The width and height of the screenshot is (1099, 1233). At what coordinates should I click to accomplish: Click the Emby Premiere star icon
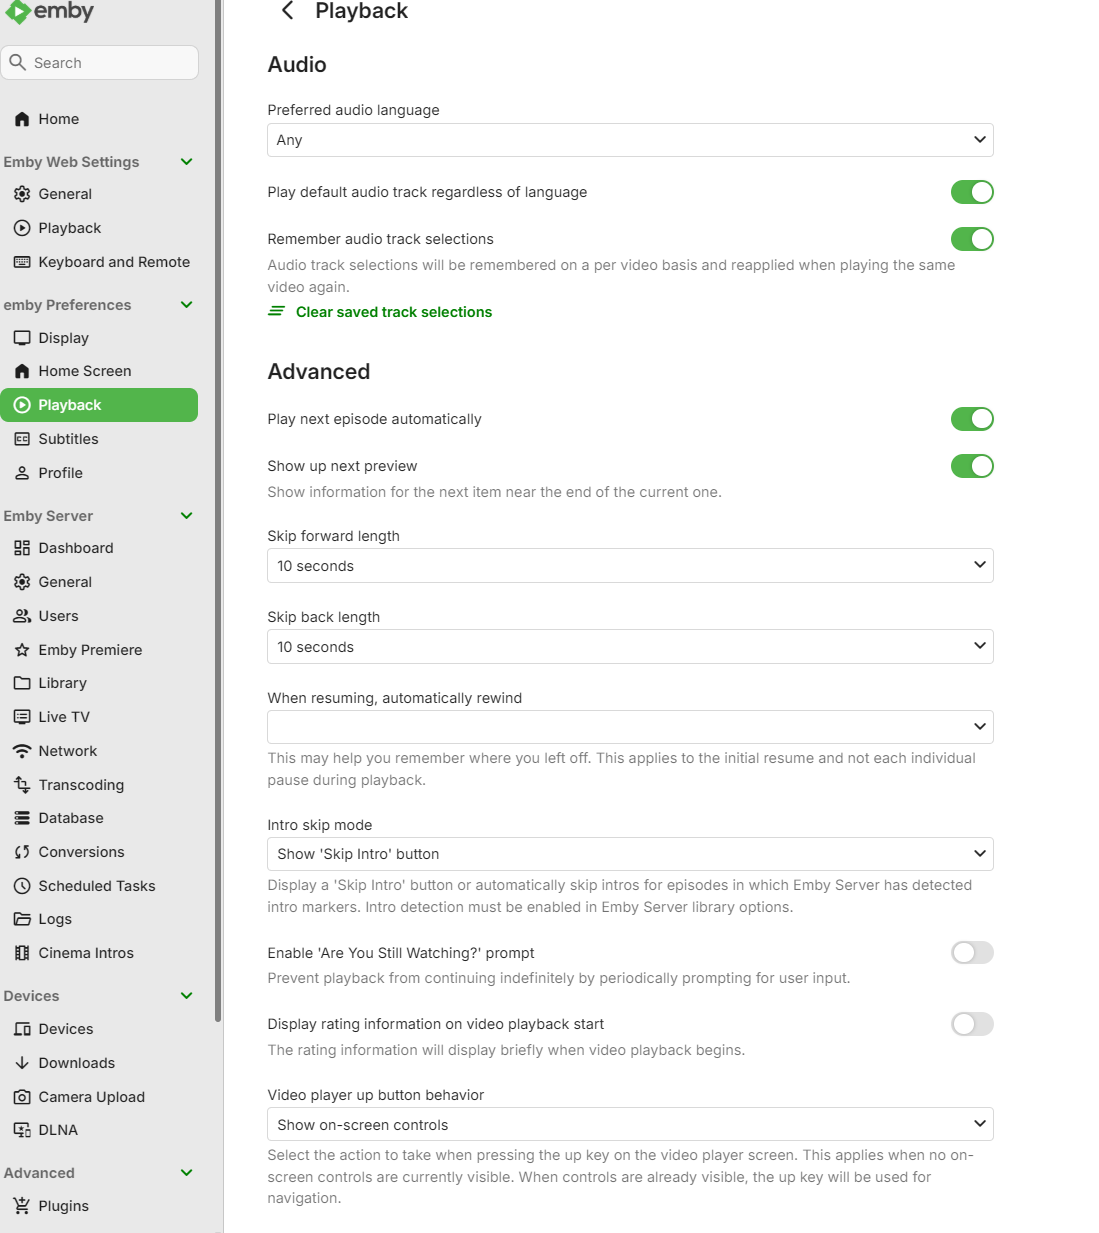point(22,650)
